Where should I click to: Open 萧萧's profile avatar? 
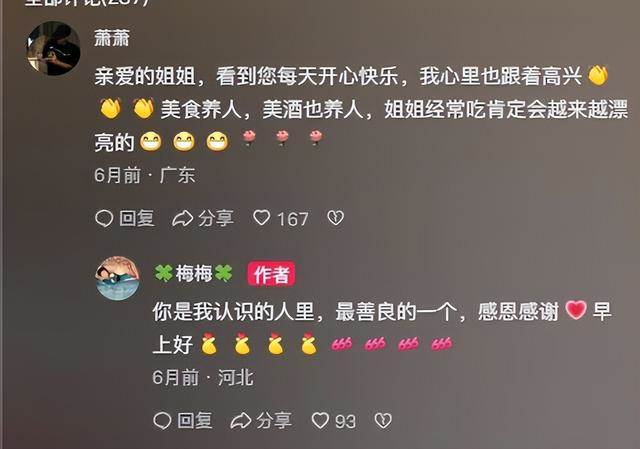click(x=53, y=49)
